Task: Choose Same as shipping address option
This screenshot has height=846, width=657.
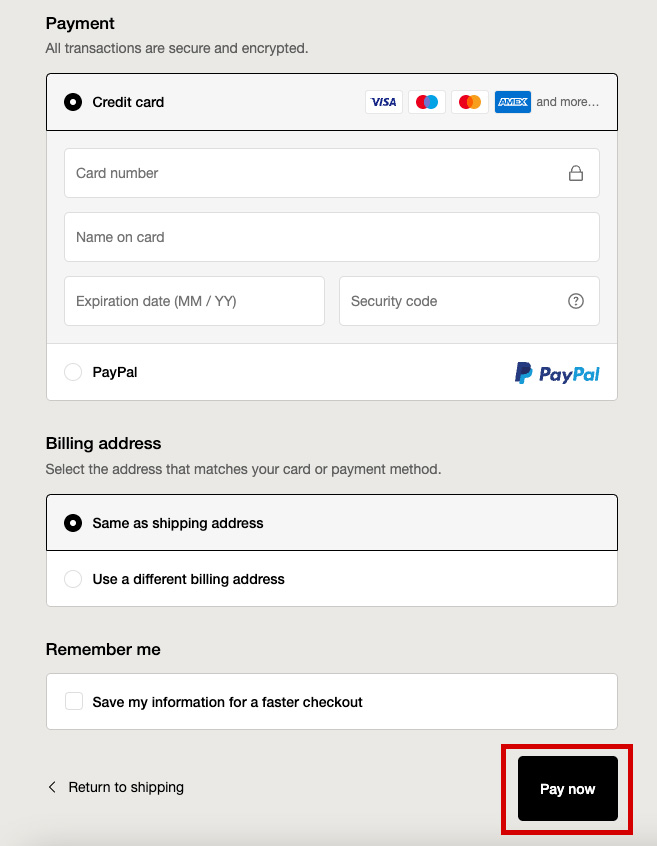Action: 73,523
